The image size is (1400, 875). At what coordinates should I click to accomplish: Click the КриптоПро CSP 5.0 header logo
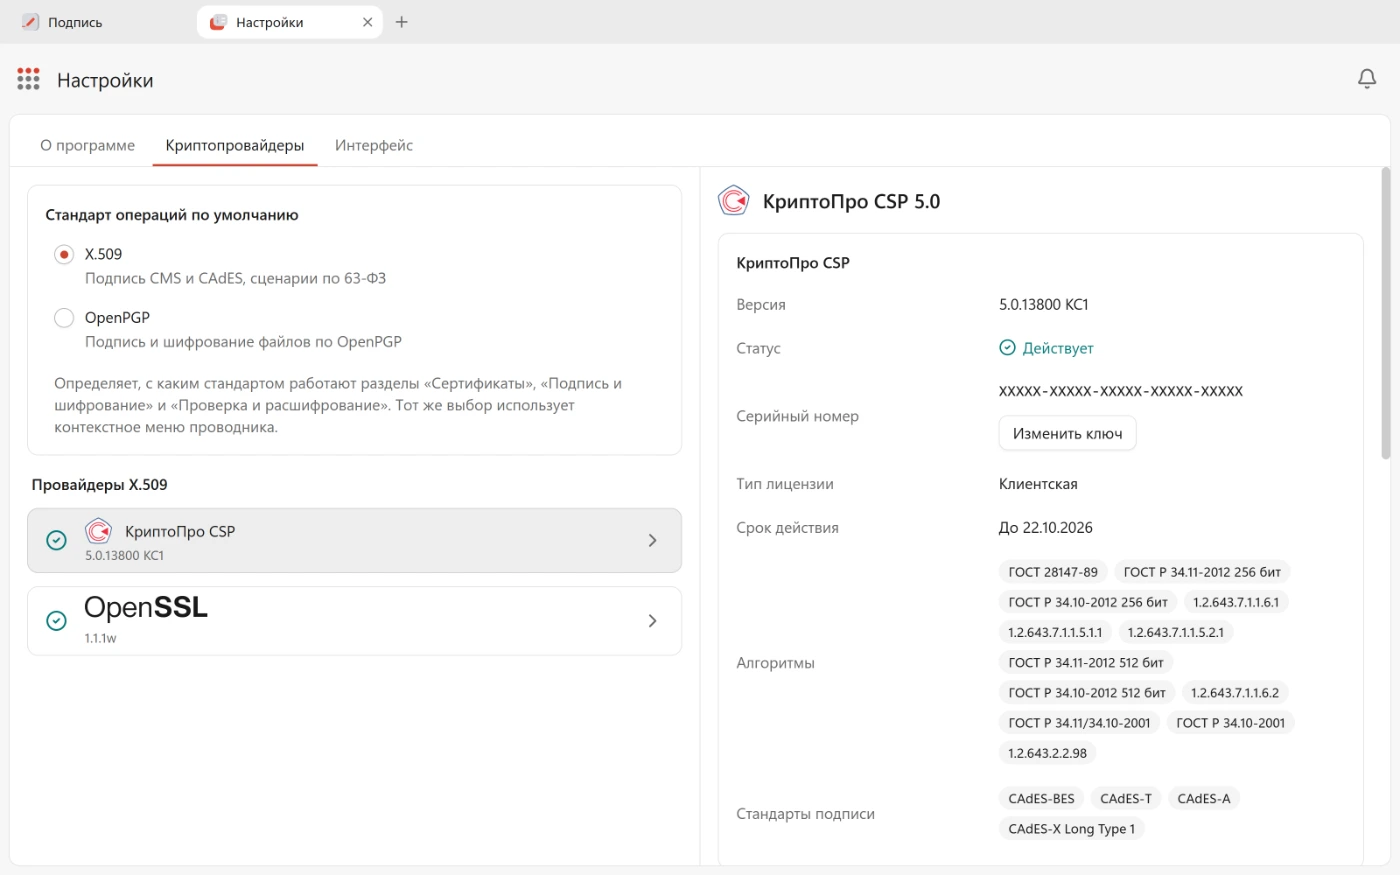coord(734,201)
